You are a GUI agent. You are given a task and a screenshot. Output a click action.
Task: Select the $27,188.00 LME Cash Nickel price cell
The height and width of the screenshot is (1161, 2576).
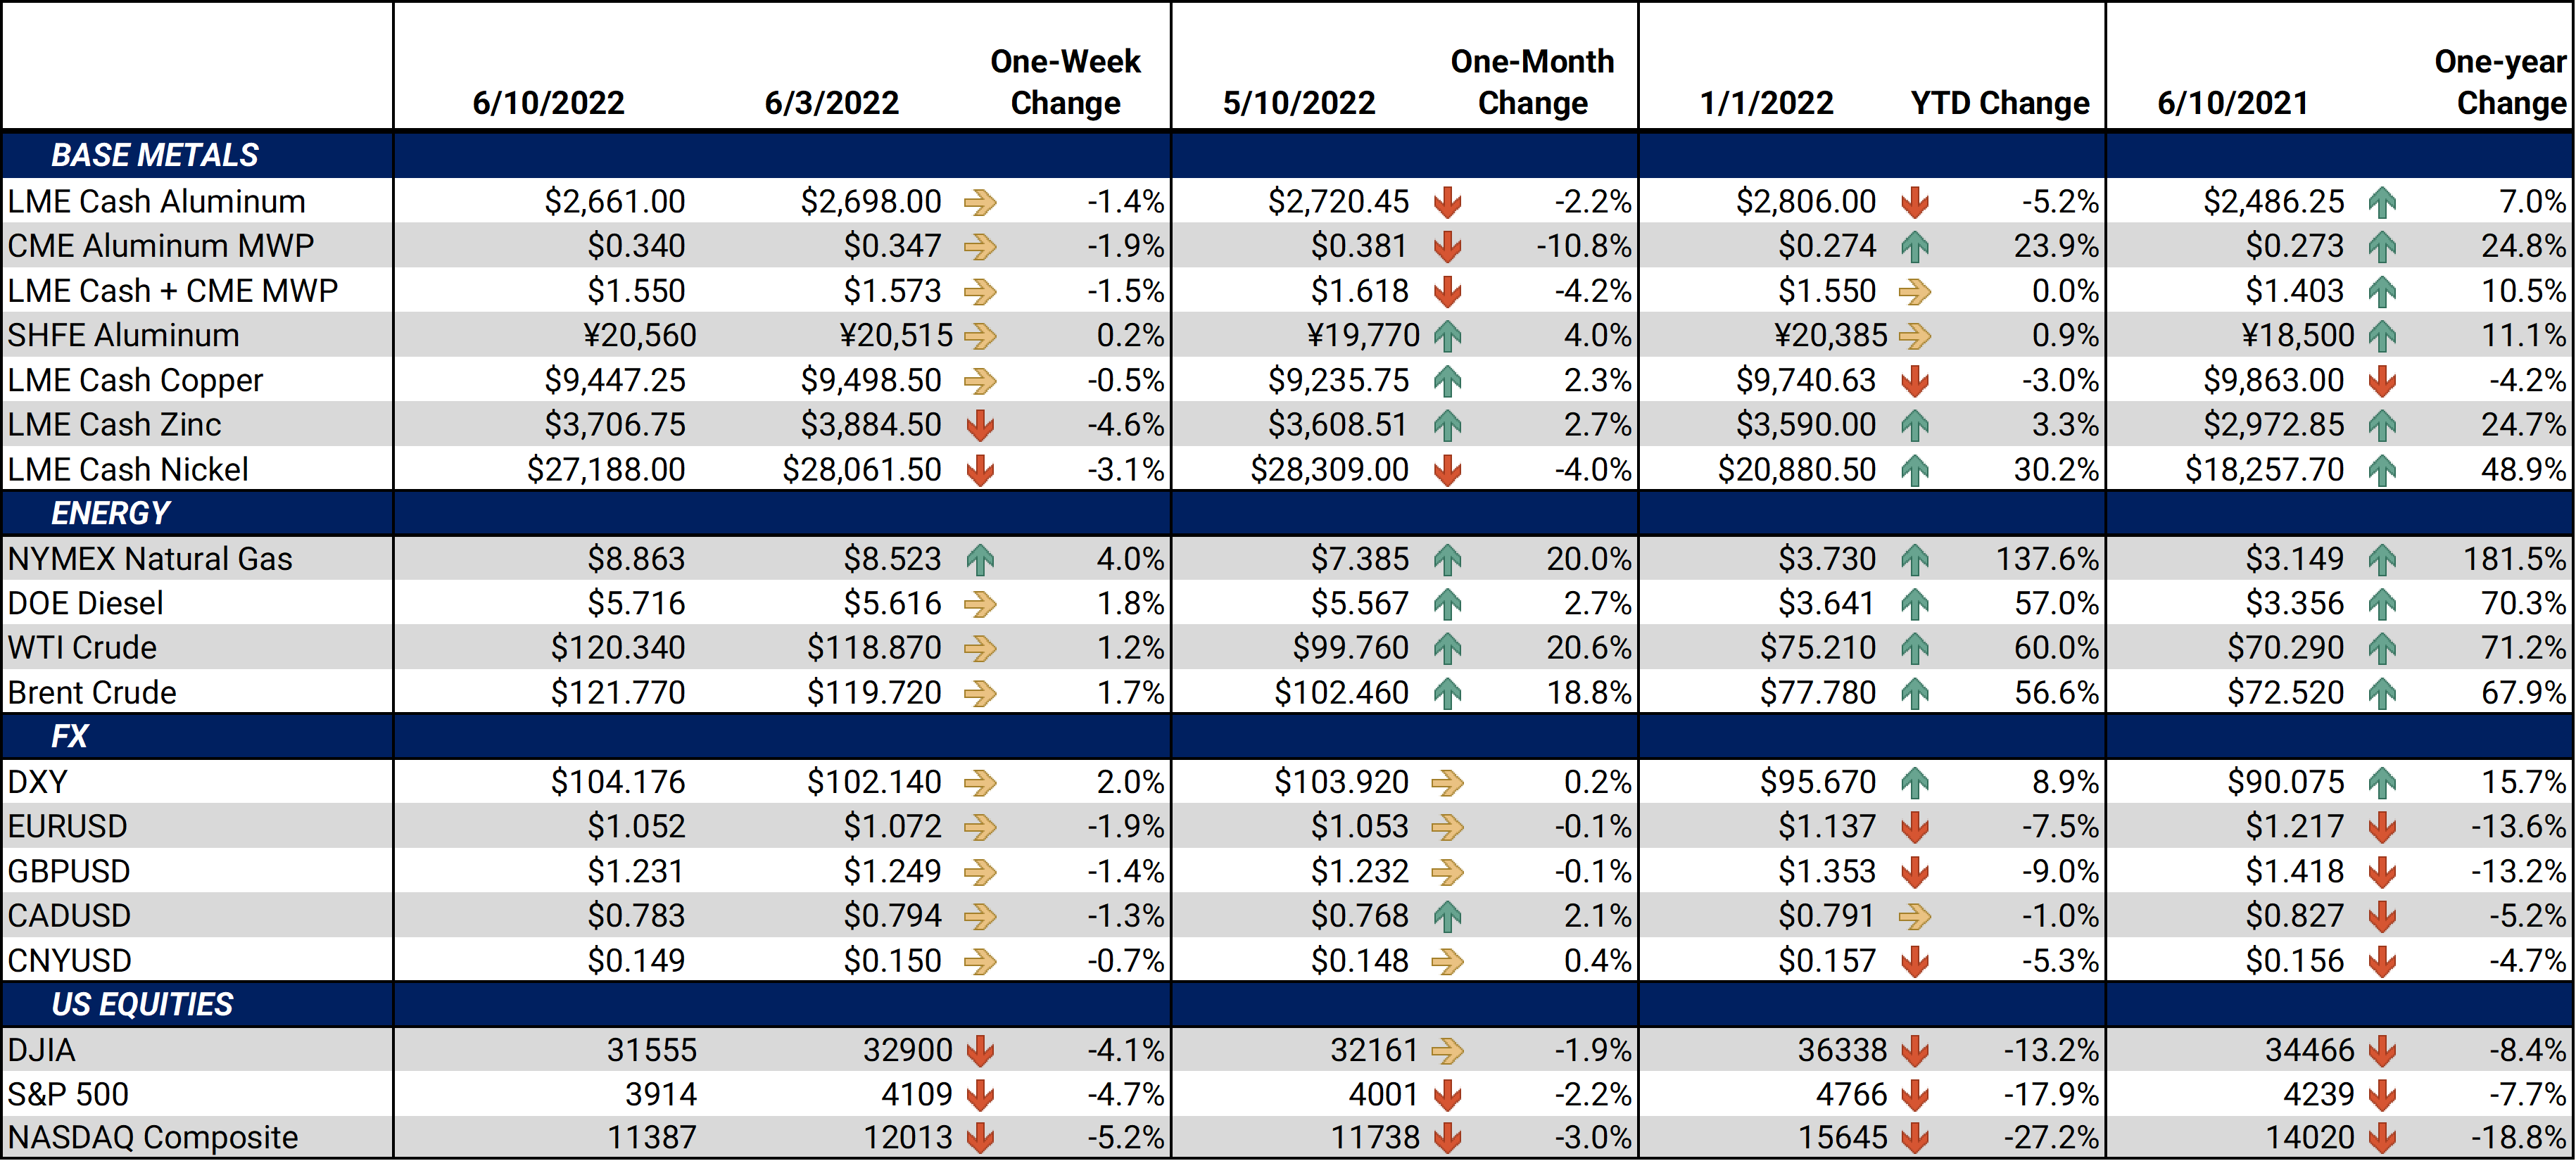pyautogui.click(x=606, y=470)
